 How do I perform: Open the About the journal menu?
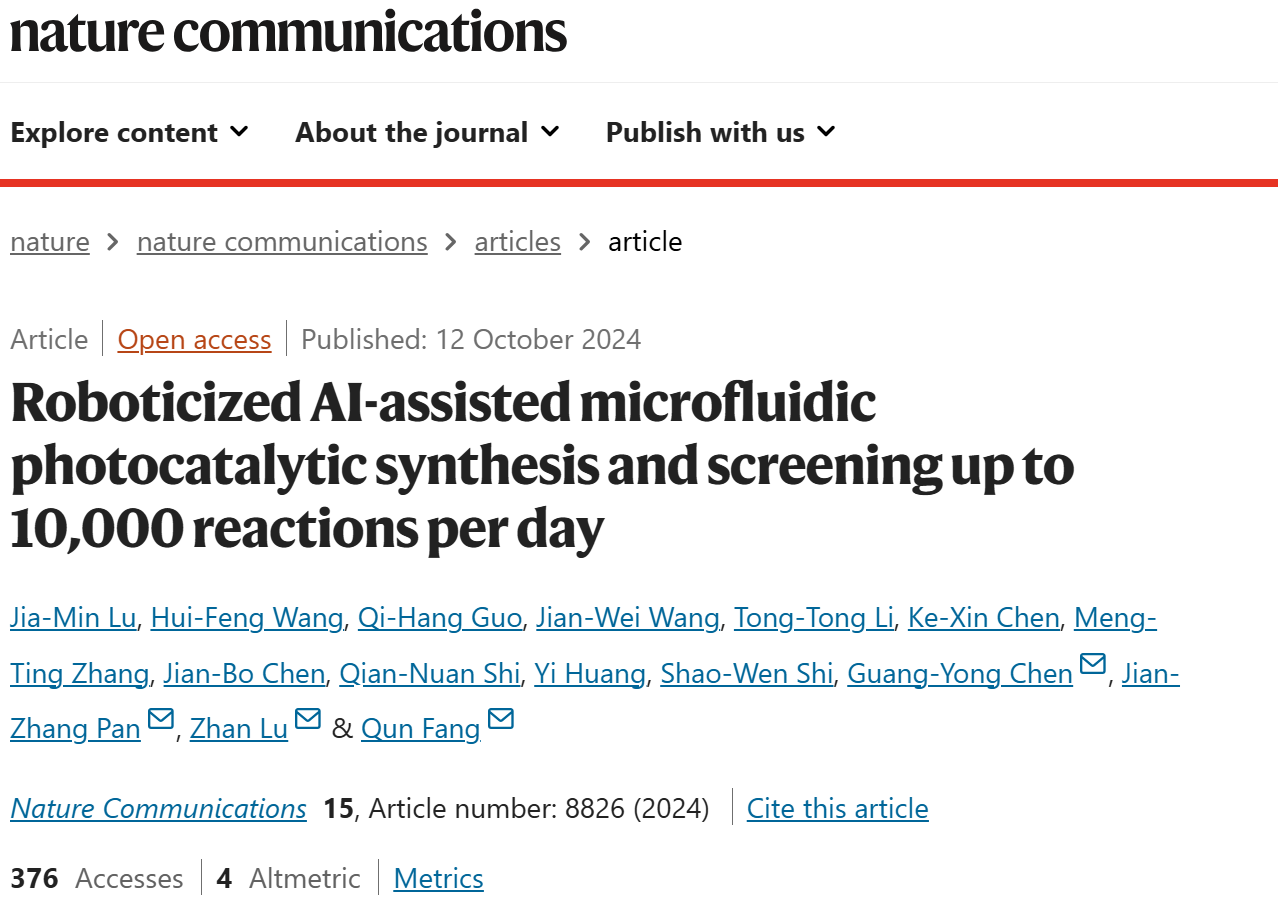tap(428, 132)
